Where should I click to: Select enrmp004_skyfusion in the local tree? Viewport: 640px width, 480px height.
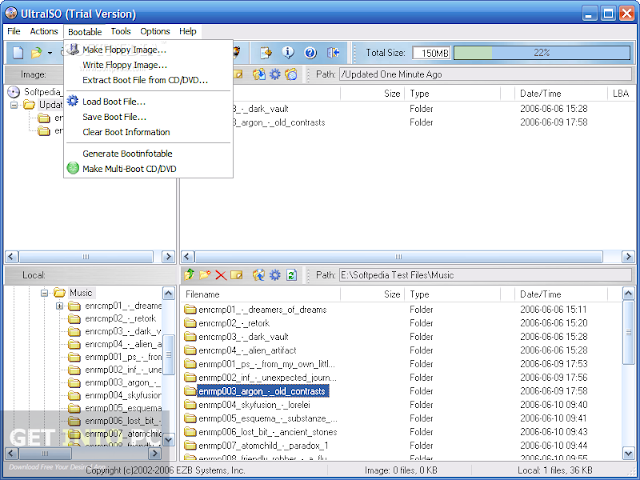click(x=115, y=395)
